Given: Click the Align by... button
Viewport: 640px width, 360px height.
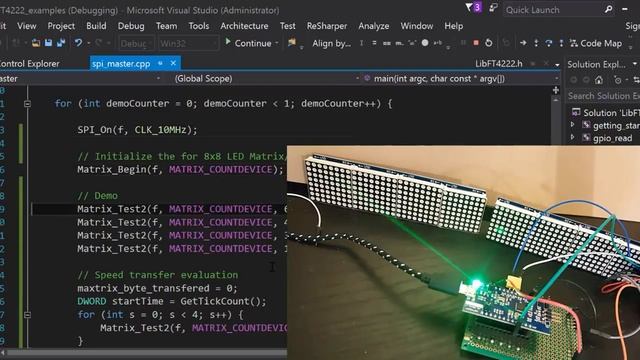Looking at the screenshot, I should 331,43.
